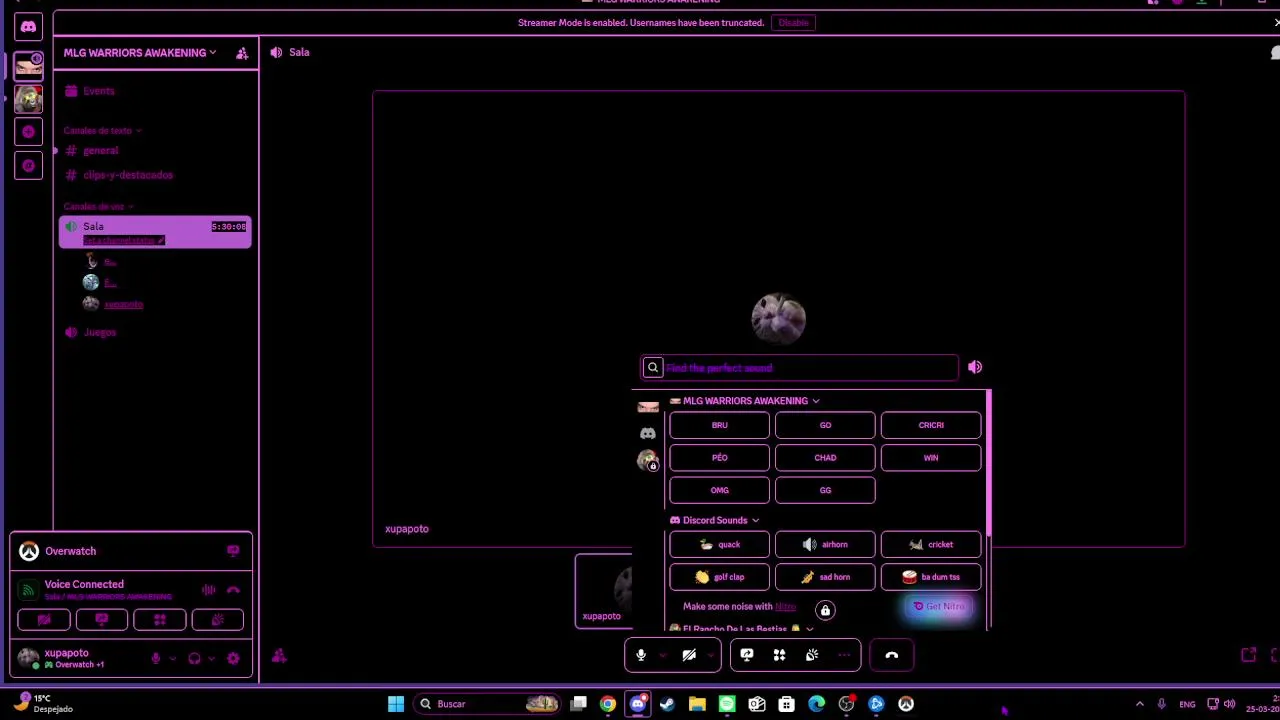Click the Get Nitro button
1280x720 pixels.
(x=939, y=606)
